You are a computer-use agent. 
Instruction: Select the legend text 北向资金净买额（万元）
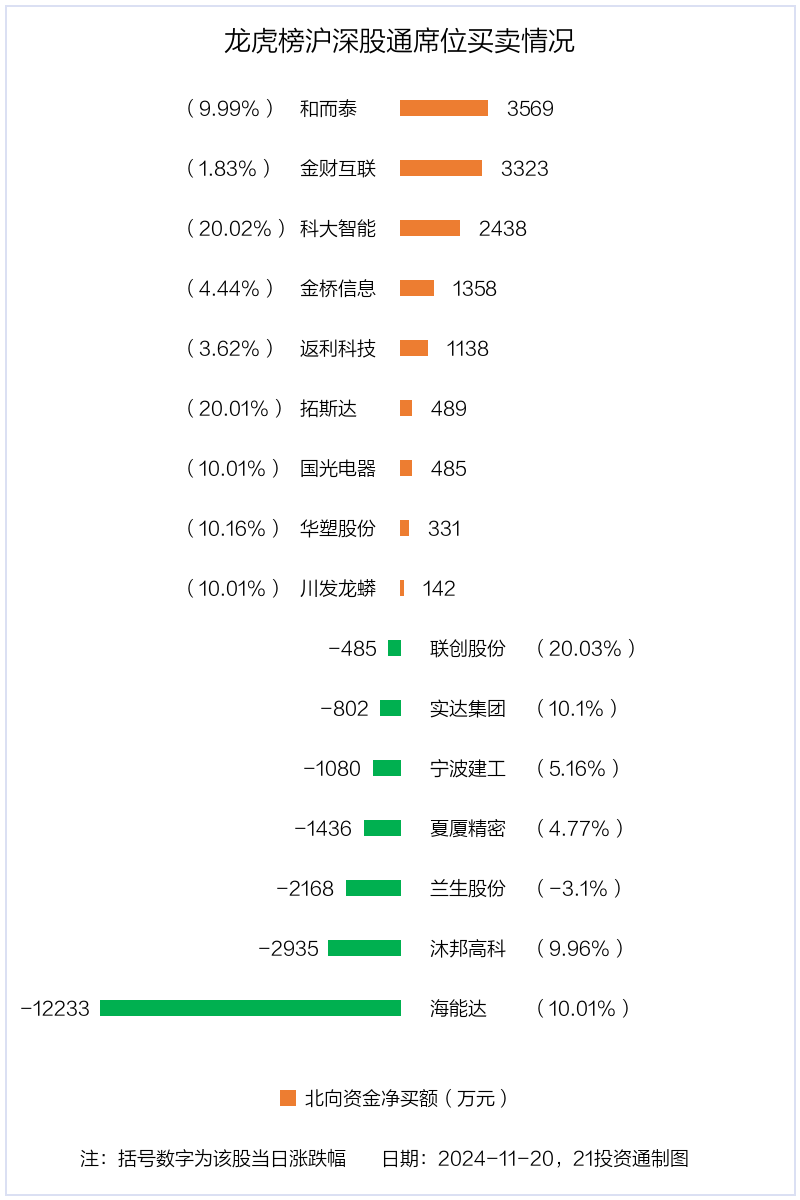[408, 1099]
